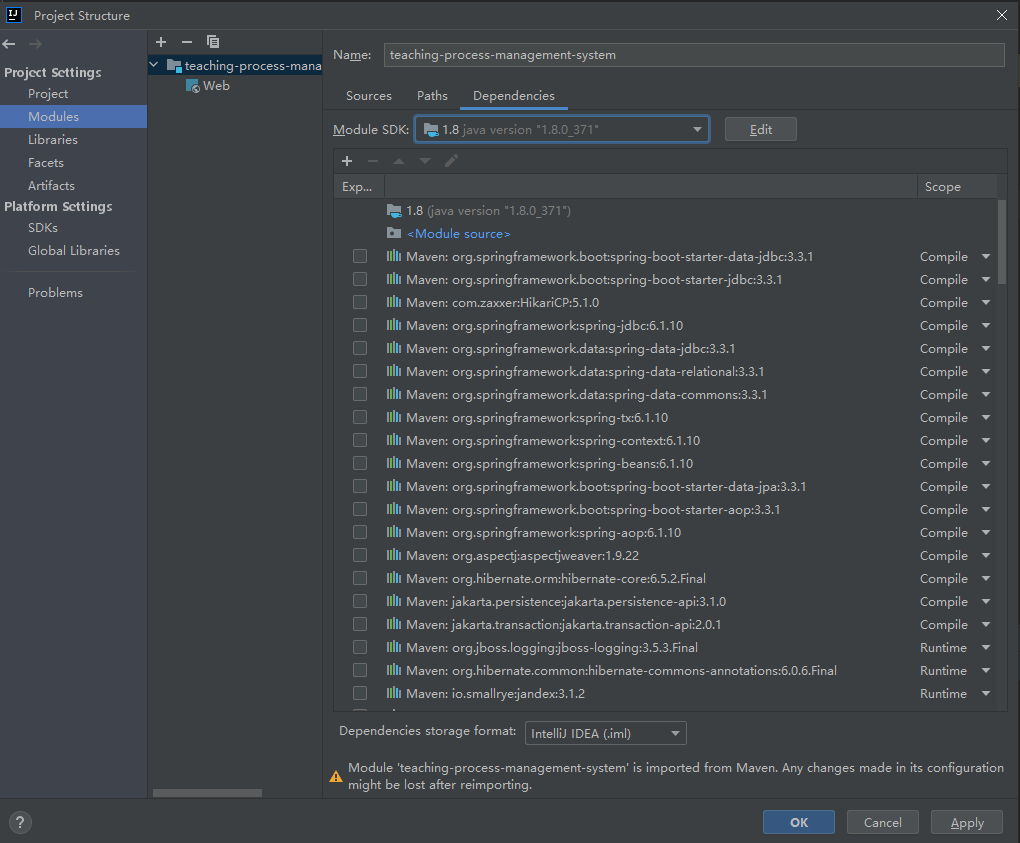Click the Cancel button

pyautogui.click(x=883, y=822)
